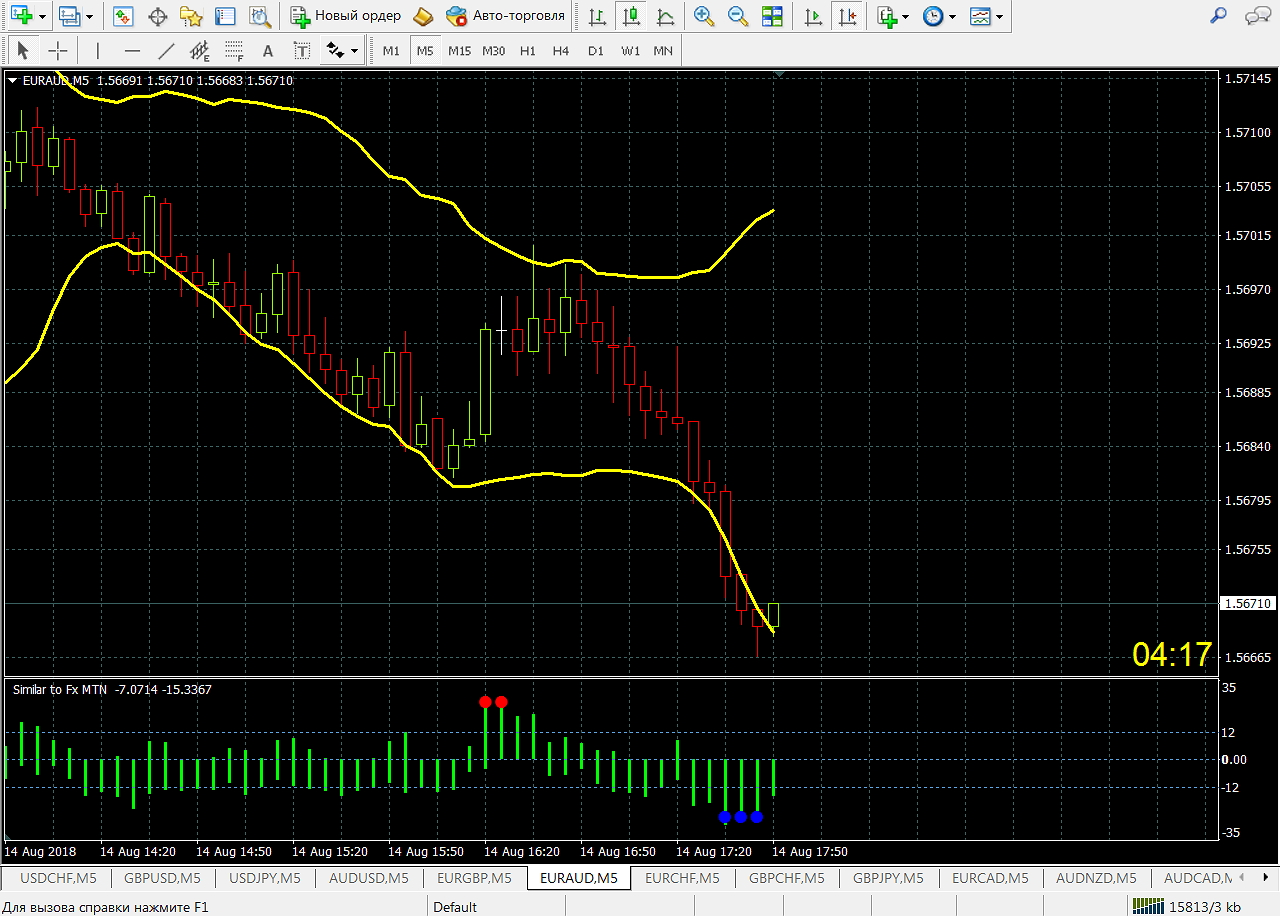Select the crosshair cursor tool
1280x916 pixels.
click(x=58, y=51)
